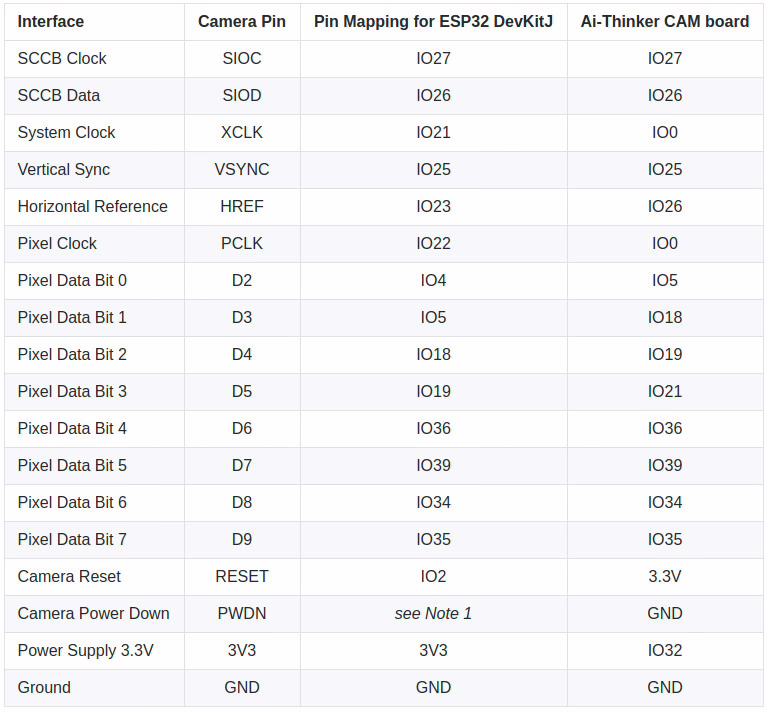The width and height of the screenshot is (768, 712).
Task: Click the IO32 Ai-Thinker board cell
Action: [665, 650]
